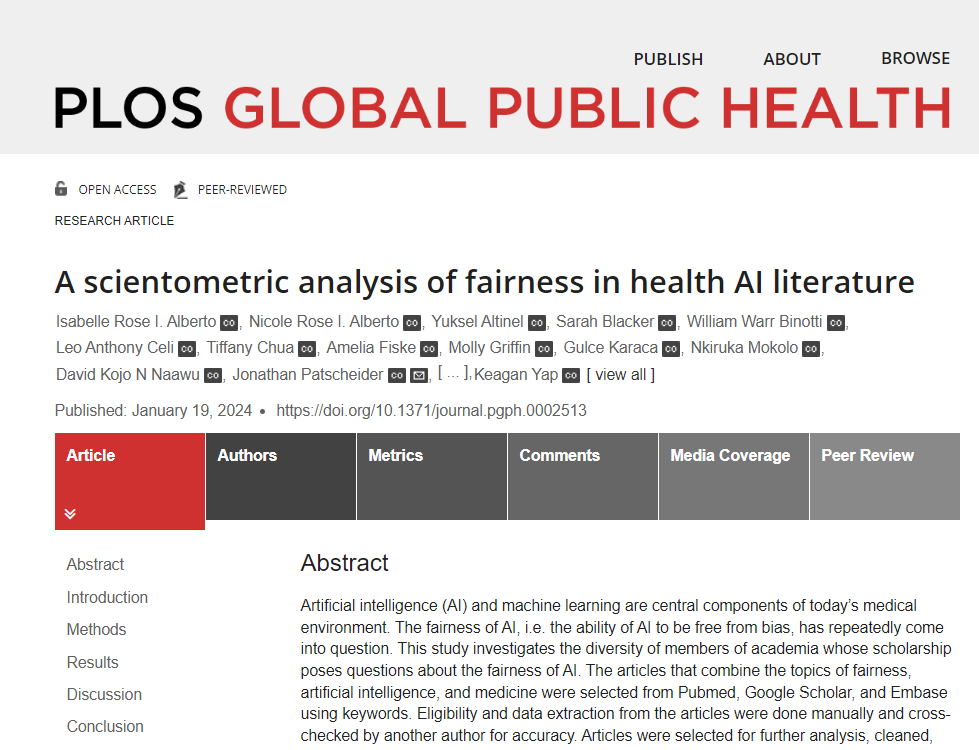Open author Keagan Yap details
This screenshot has height=750, width=979.
(x=516, y=375)
